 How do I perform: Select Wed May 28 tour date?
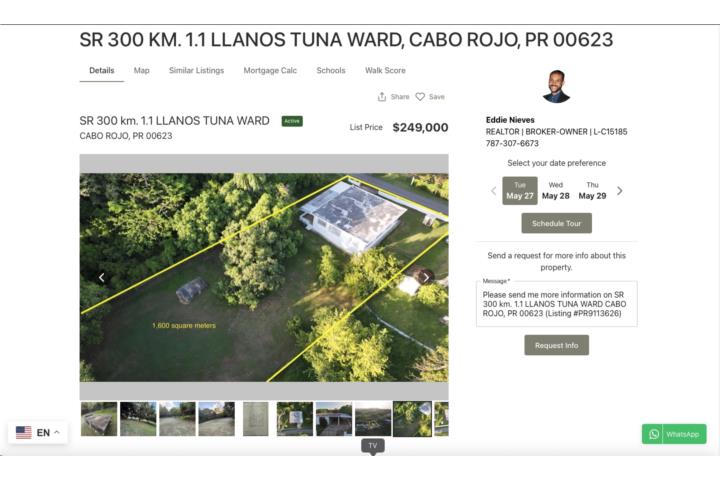pos(556,191)
